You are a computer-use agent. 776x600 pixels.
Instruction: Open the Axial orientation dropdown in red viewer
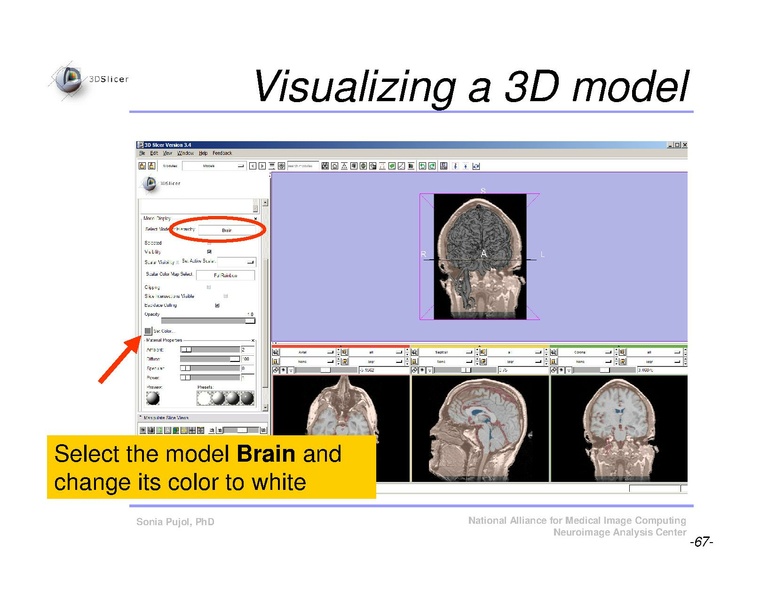click(x=306, y=352)
